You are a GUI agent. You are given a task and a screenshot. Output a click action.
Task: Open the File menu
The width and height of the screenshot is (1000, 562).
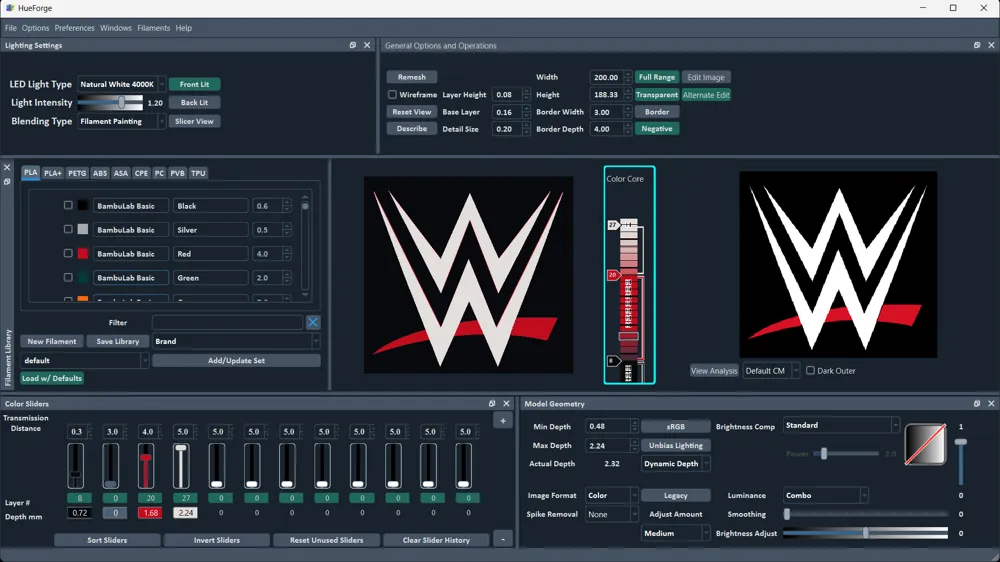click(11, 28)
